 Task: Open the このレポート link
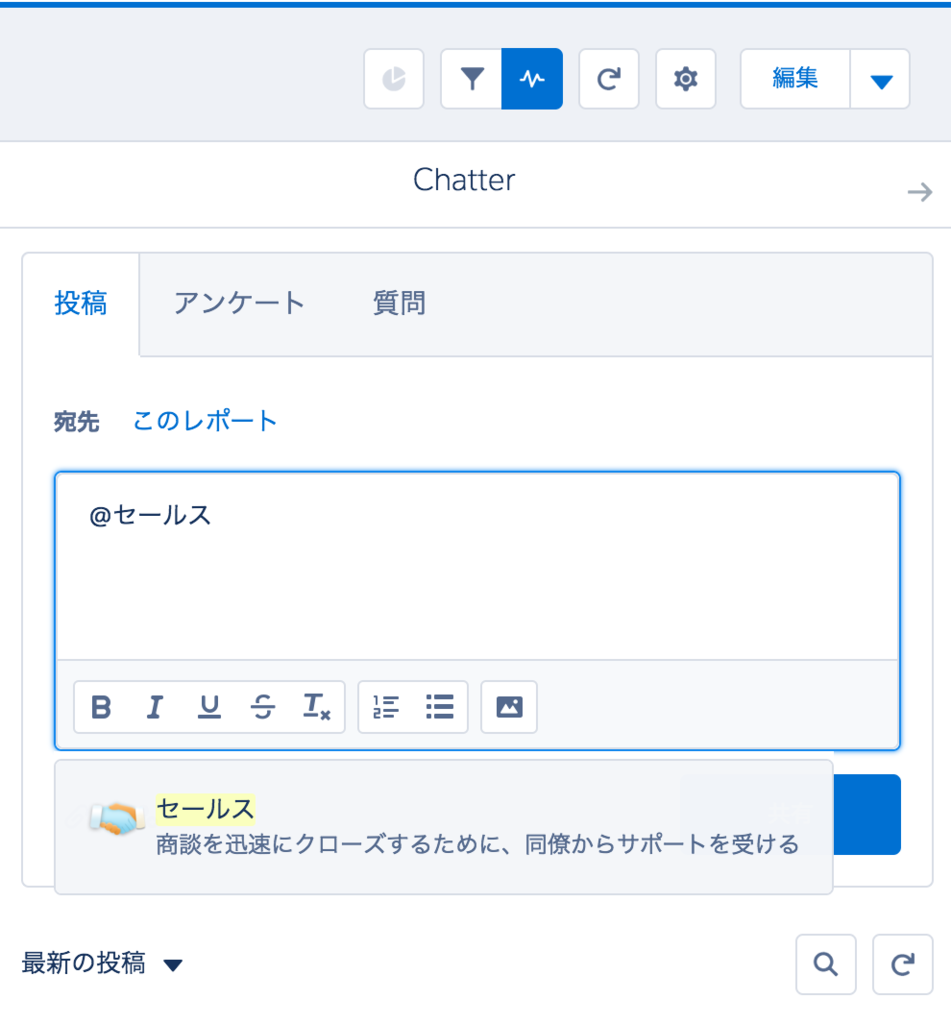pyautogui.click(x=204, y=422)
